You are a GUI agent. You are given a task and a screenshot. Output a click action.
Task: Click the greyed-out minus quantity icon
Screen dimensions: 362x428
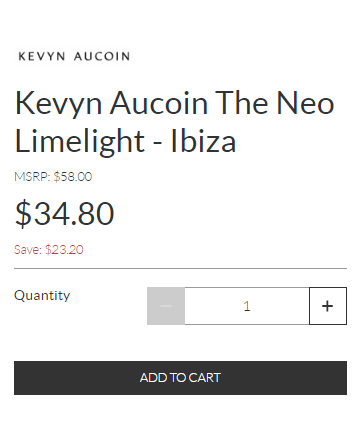click(166, 306)
